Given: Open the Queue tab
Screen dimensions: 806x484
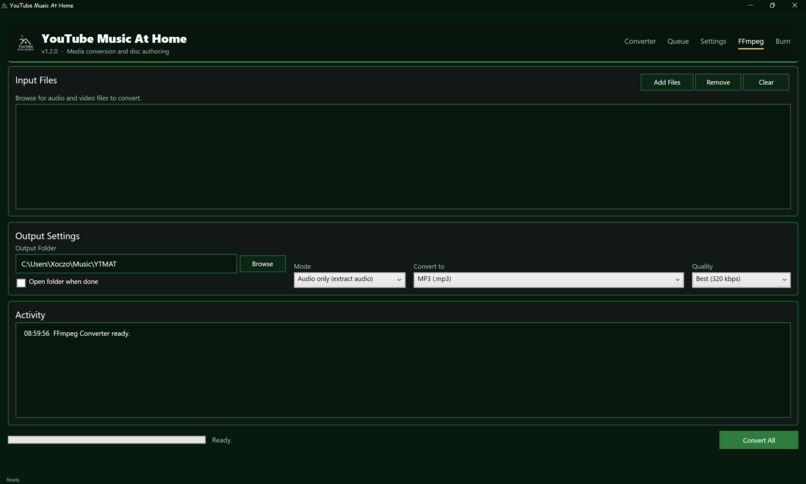Looking at the screenshot, I should pyautogui.click(x=677, y=41).
